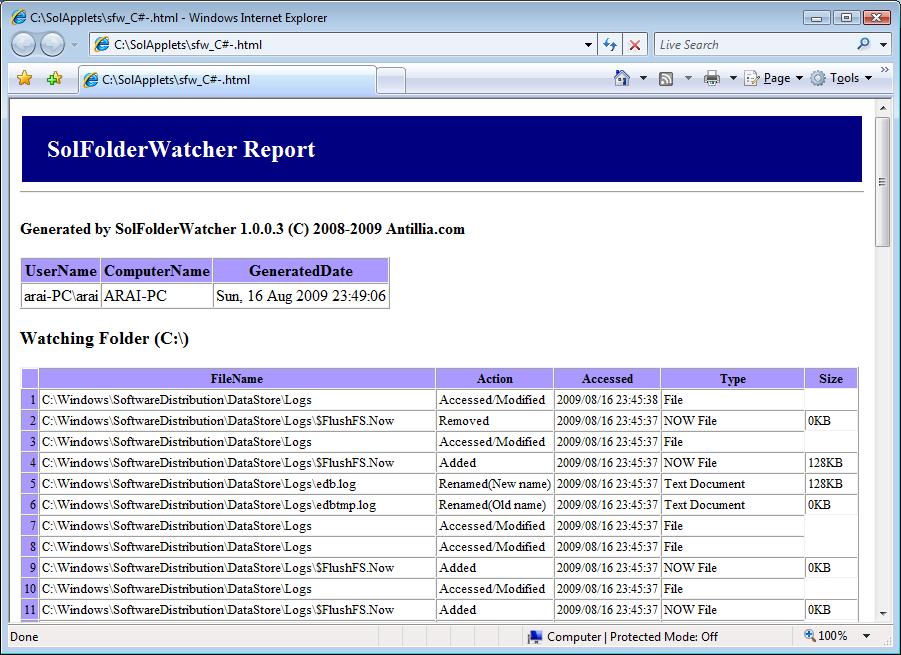Expand the address bar URL dropdown
The width and height of the screenshot is (901, 655).
588,45
